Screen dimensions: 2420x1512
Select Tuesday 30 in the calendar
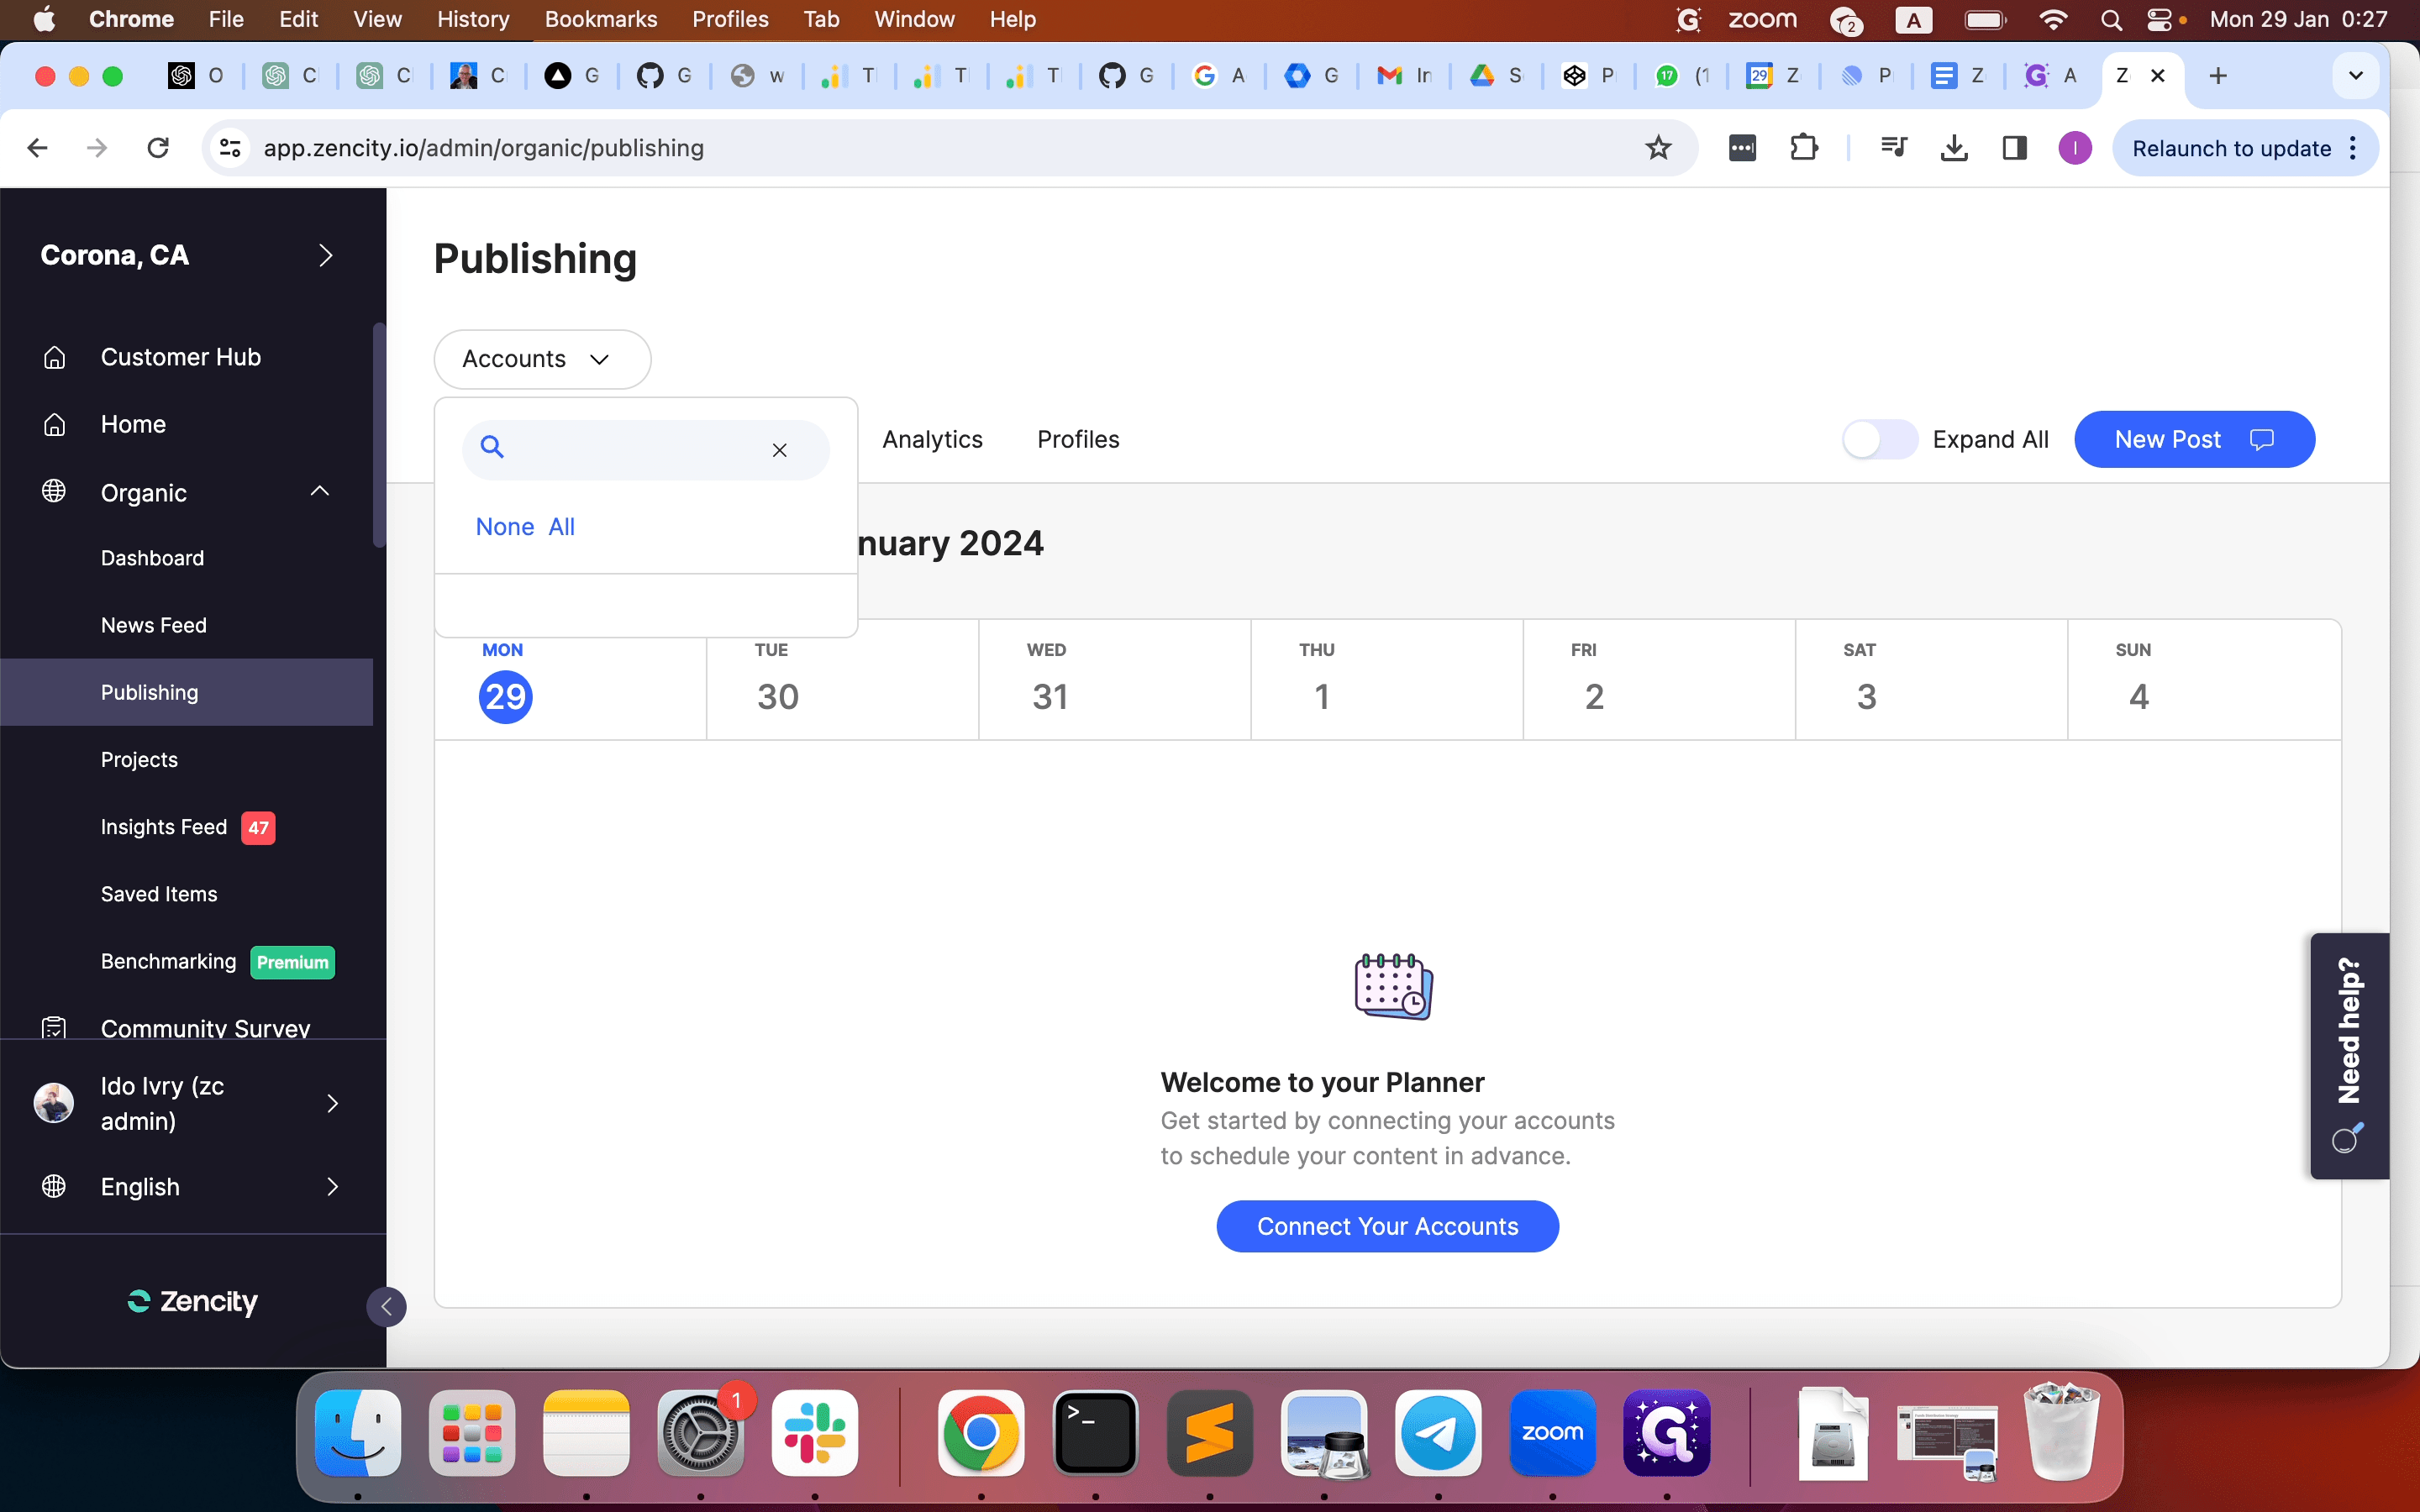pos(777,697)
